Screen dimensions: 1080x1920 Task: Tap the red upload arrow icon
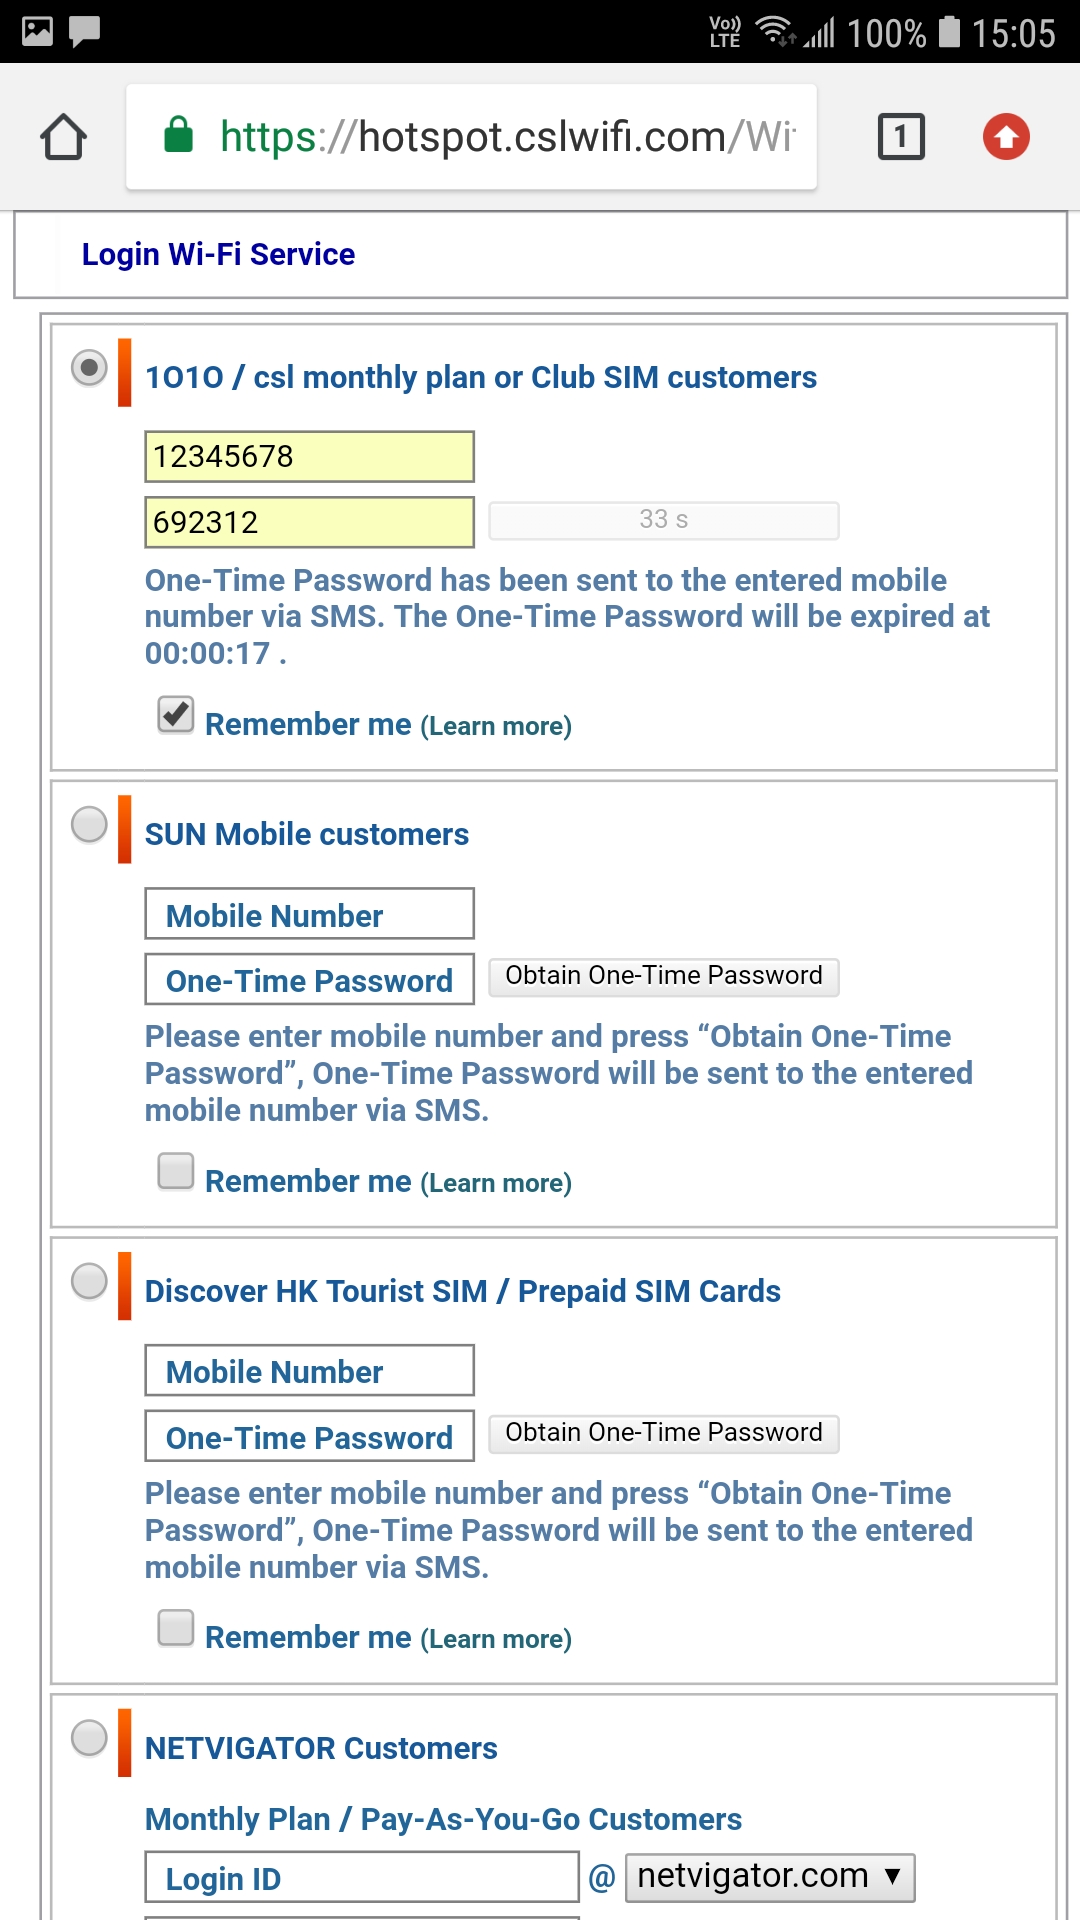click(1005, 137)
